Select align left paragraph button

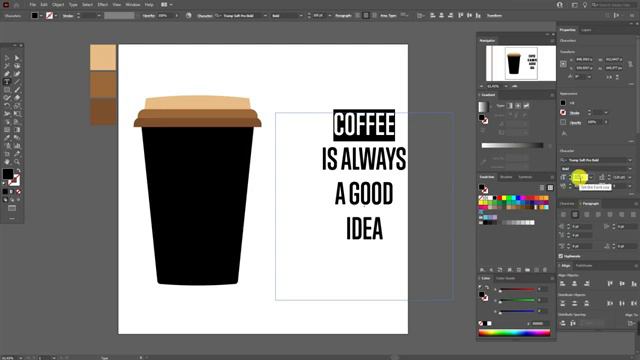tap(564, 214)
